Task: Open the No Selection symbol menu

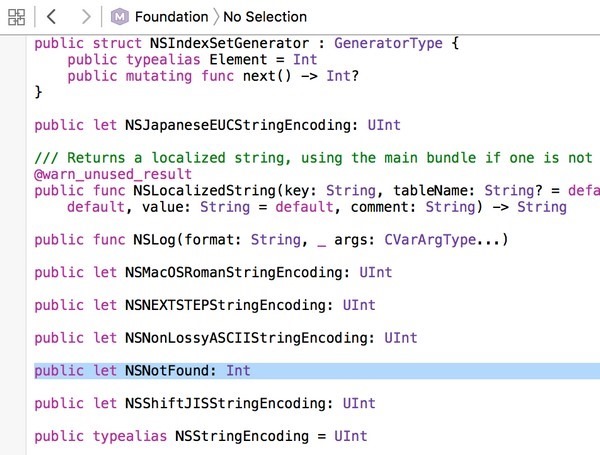Action: coord(265,16)
